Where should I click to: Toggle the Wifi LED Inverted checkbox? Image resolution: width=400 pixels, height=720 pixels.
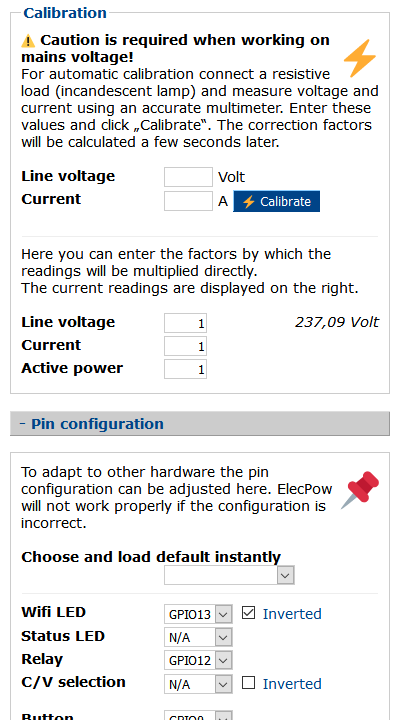[x=248, y=613]
